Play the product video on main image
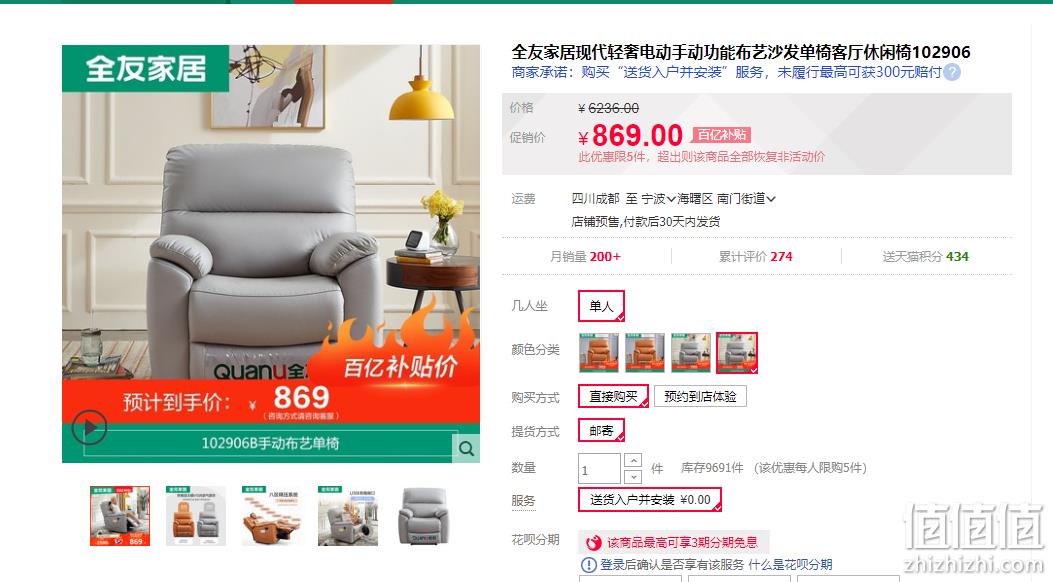1053x582 pixels. click(89, 427)
